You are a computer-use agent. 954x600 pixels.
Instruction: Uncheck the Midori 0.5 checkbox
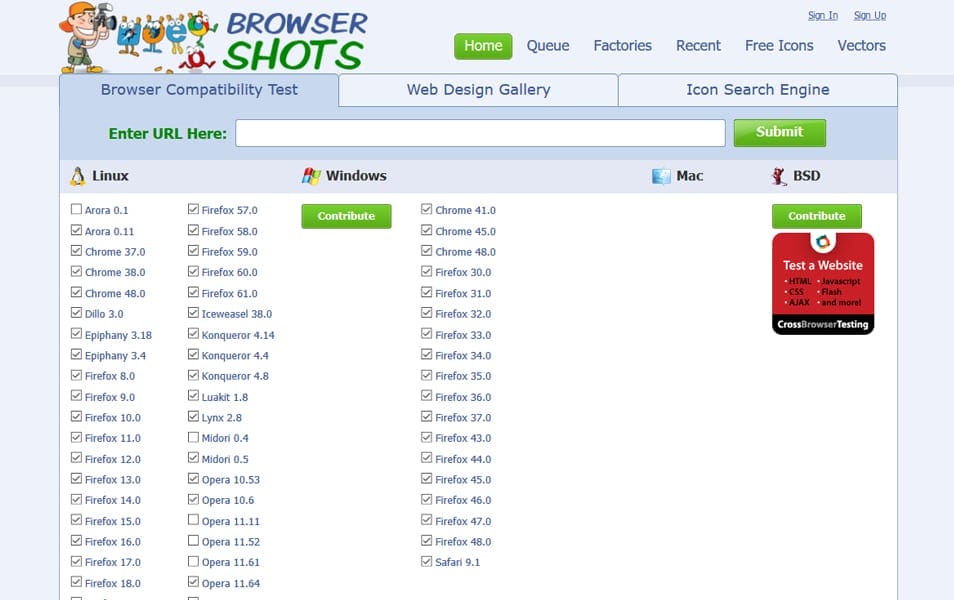pyautogui.click(x=193, y=458)
